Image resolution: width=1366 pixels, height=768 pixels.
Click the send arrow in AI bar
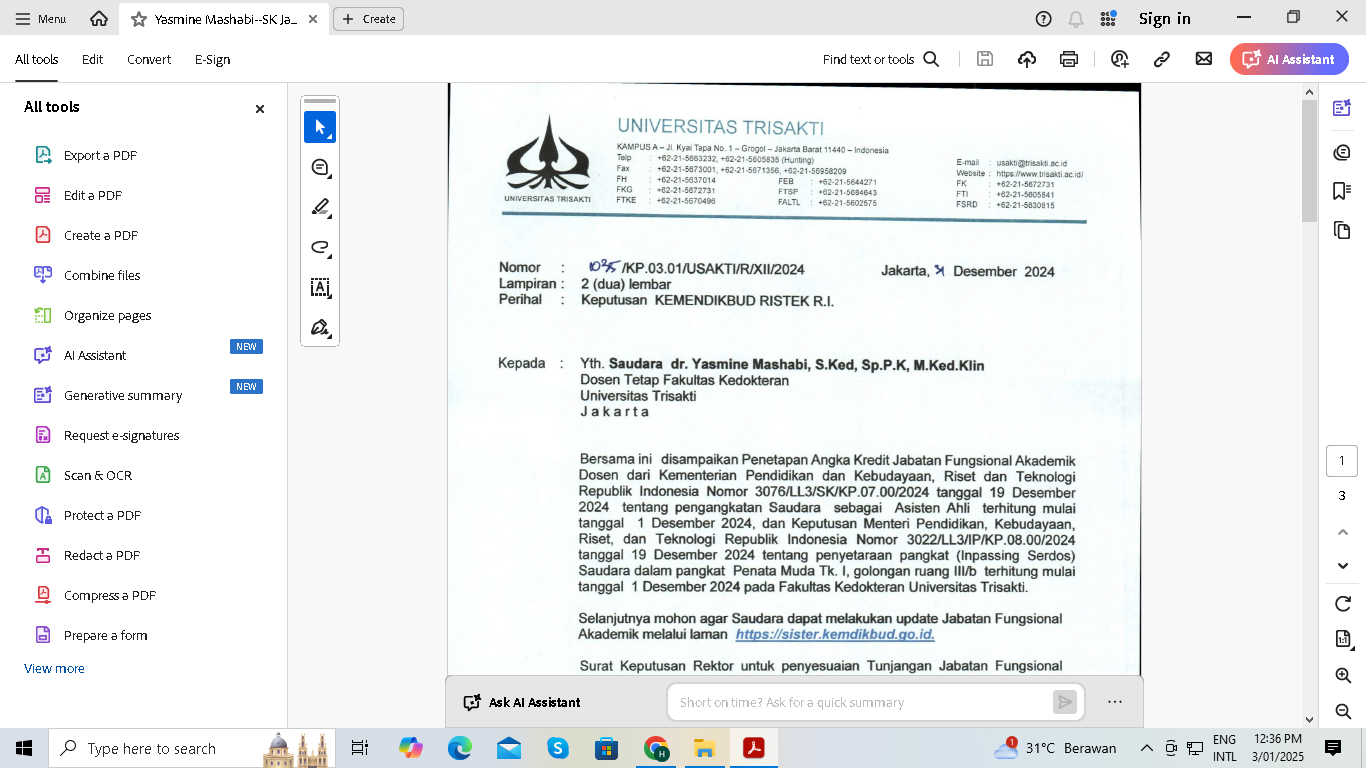click(1065, 702)
